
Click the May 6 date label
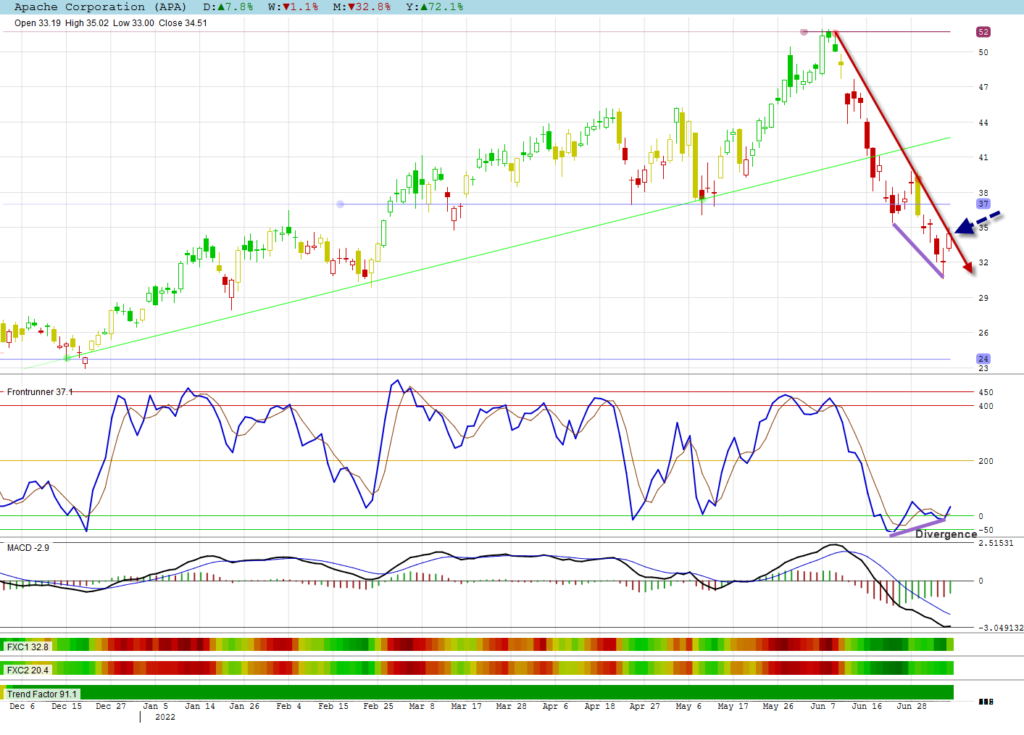pyautogui.click(x=688, y=706)
